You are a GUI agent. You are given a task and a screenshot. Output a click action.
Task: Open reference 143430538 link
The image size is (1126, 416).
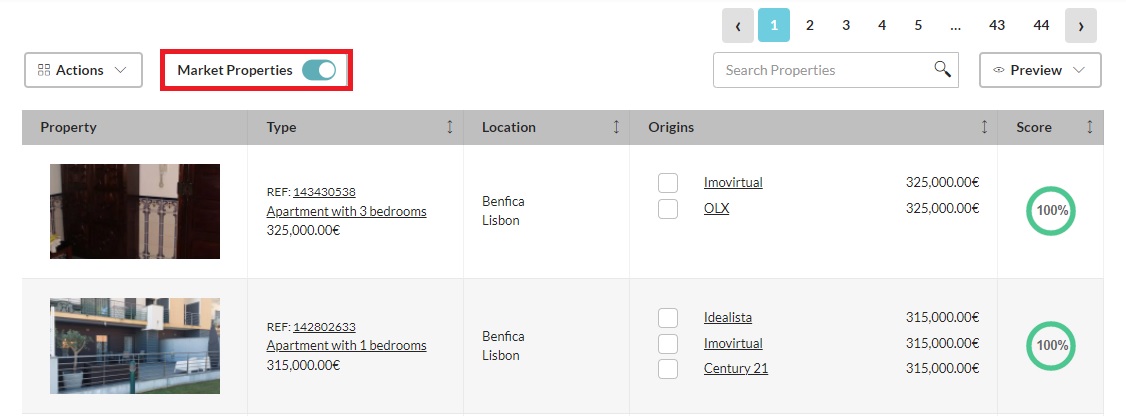coord(324,192)
